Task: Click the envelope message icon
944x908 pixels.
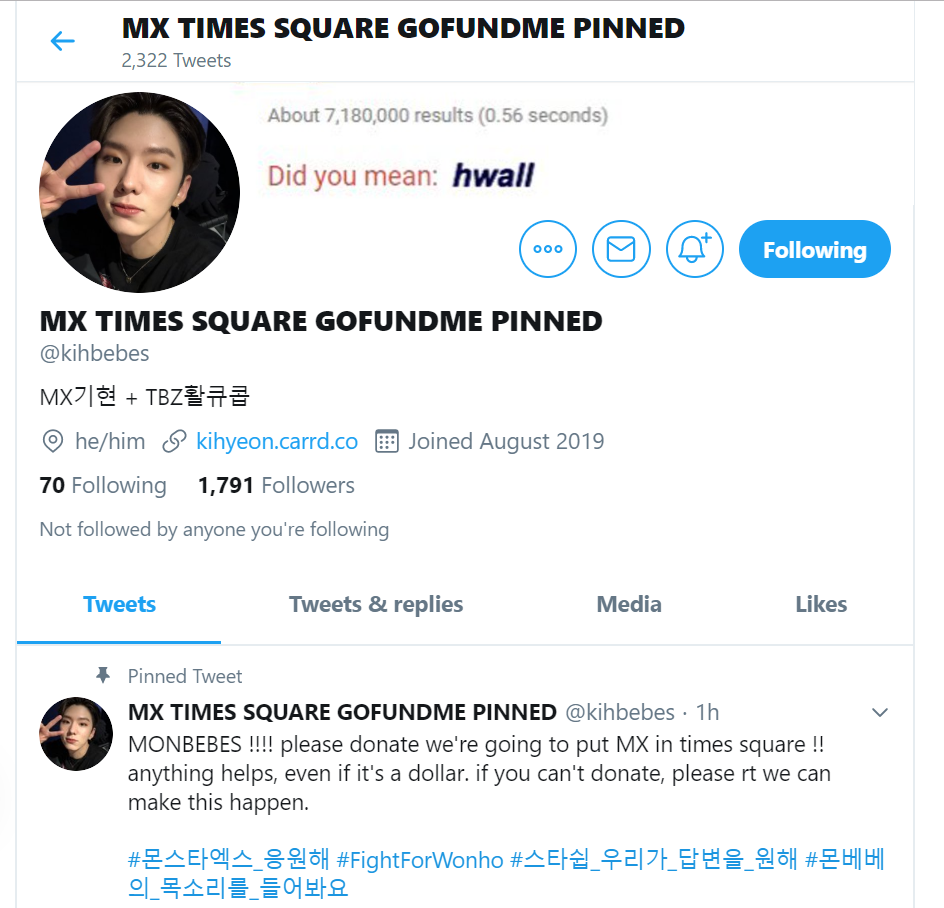Action: coord(621,249)
